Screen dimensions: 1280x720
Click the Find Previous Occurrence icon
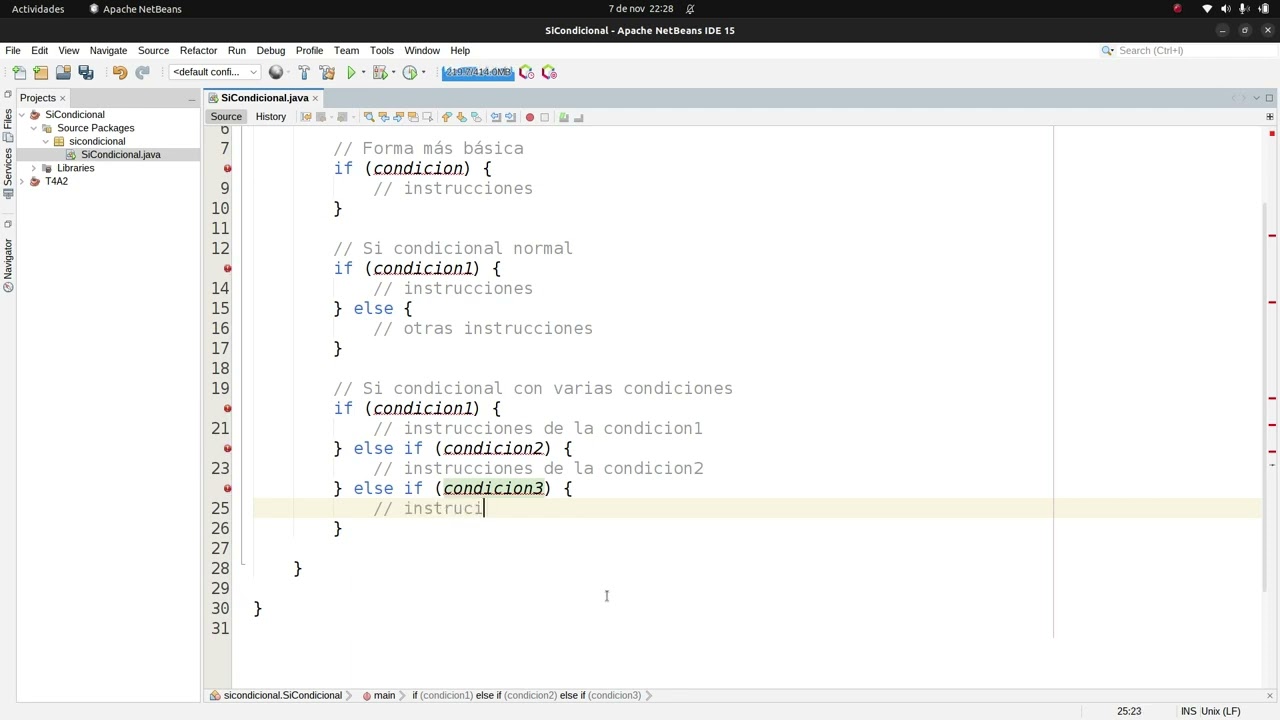383,117
